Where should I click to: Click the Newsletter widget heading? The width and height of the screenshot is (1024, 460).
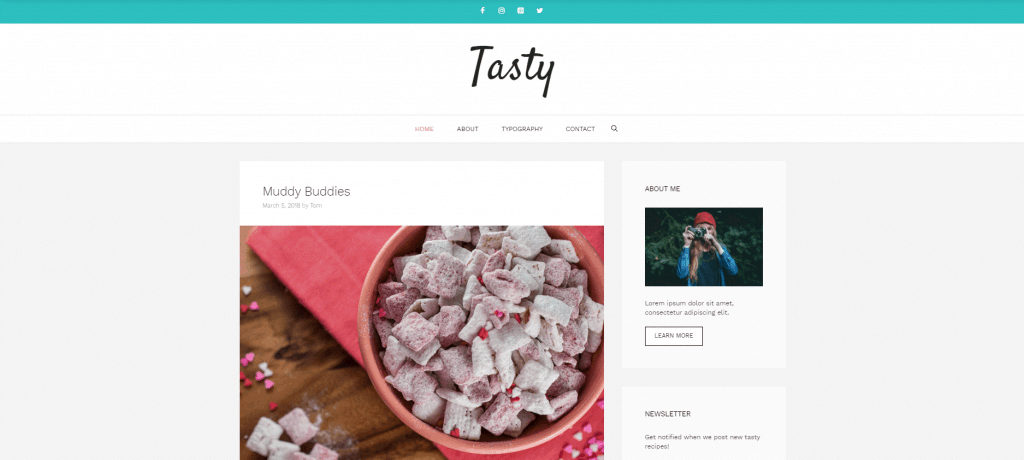click(667, 414)
